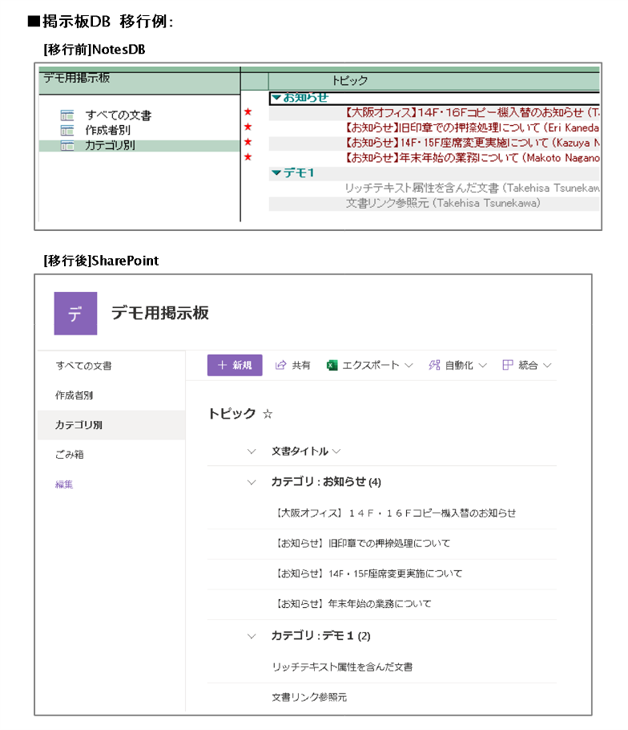
Task: Select 作成者別 view in Notes pane
Action: point(108,130)
